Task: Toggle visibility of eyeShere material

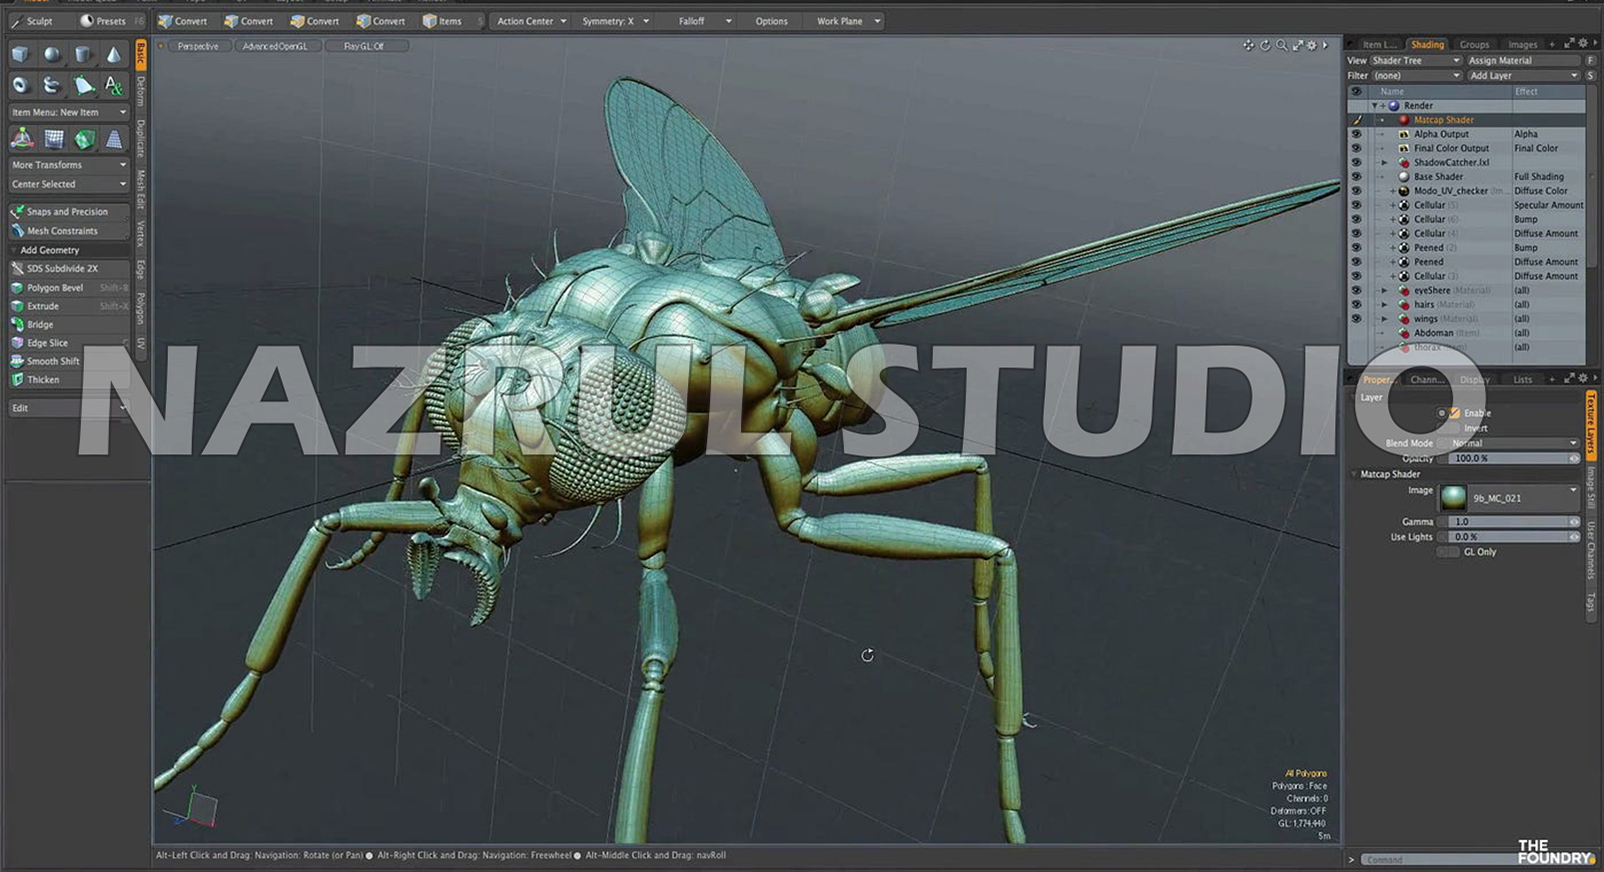Action: [x=1356, y=290]
